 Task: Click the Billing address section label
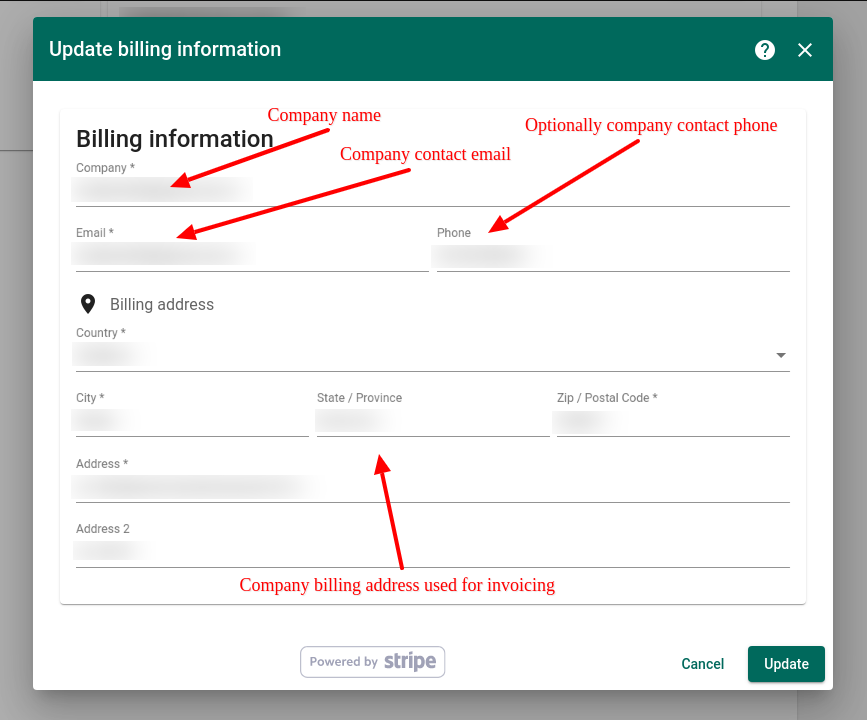pos(162,305)
